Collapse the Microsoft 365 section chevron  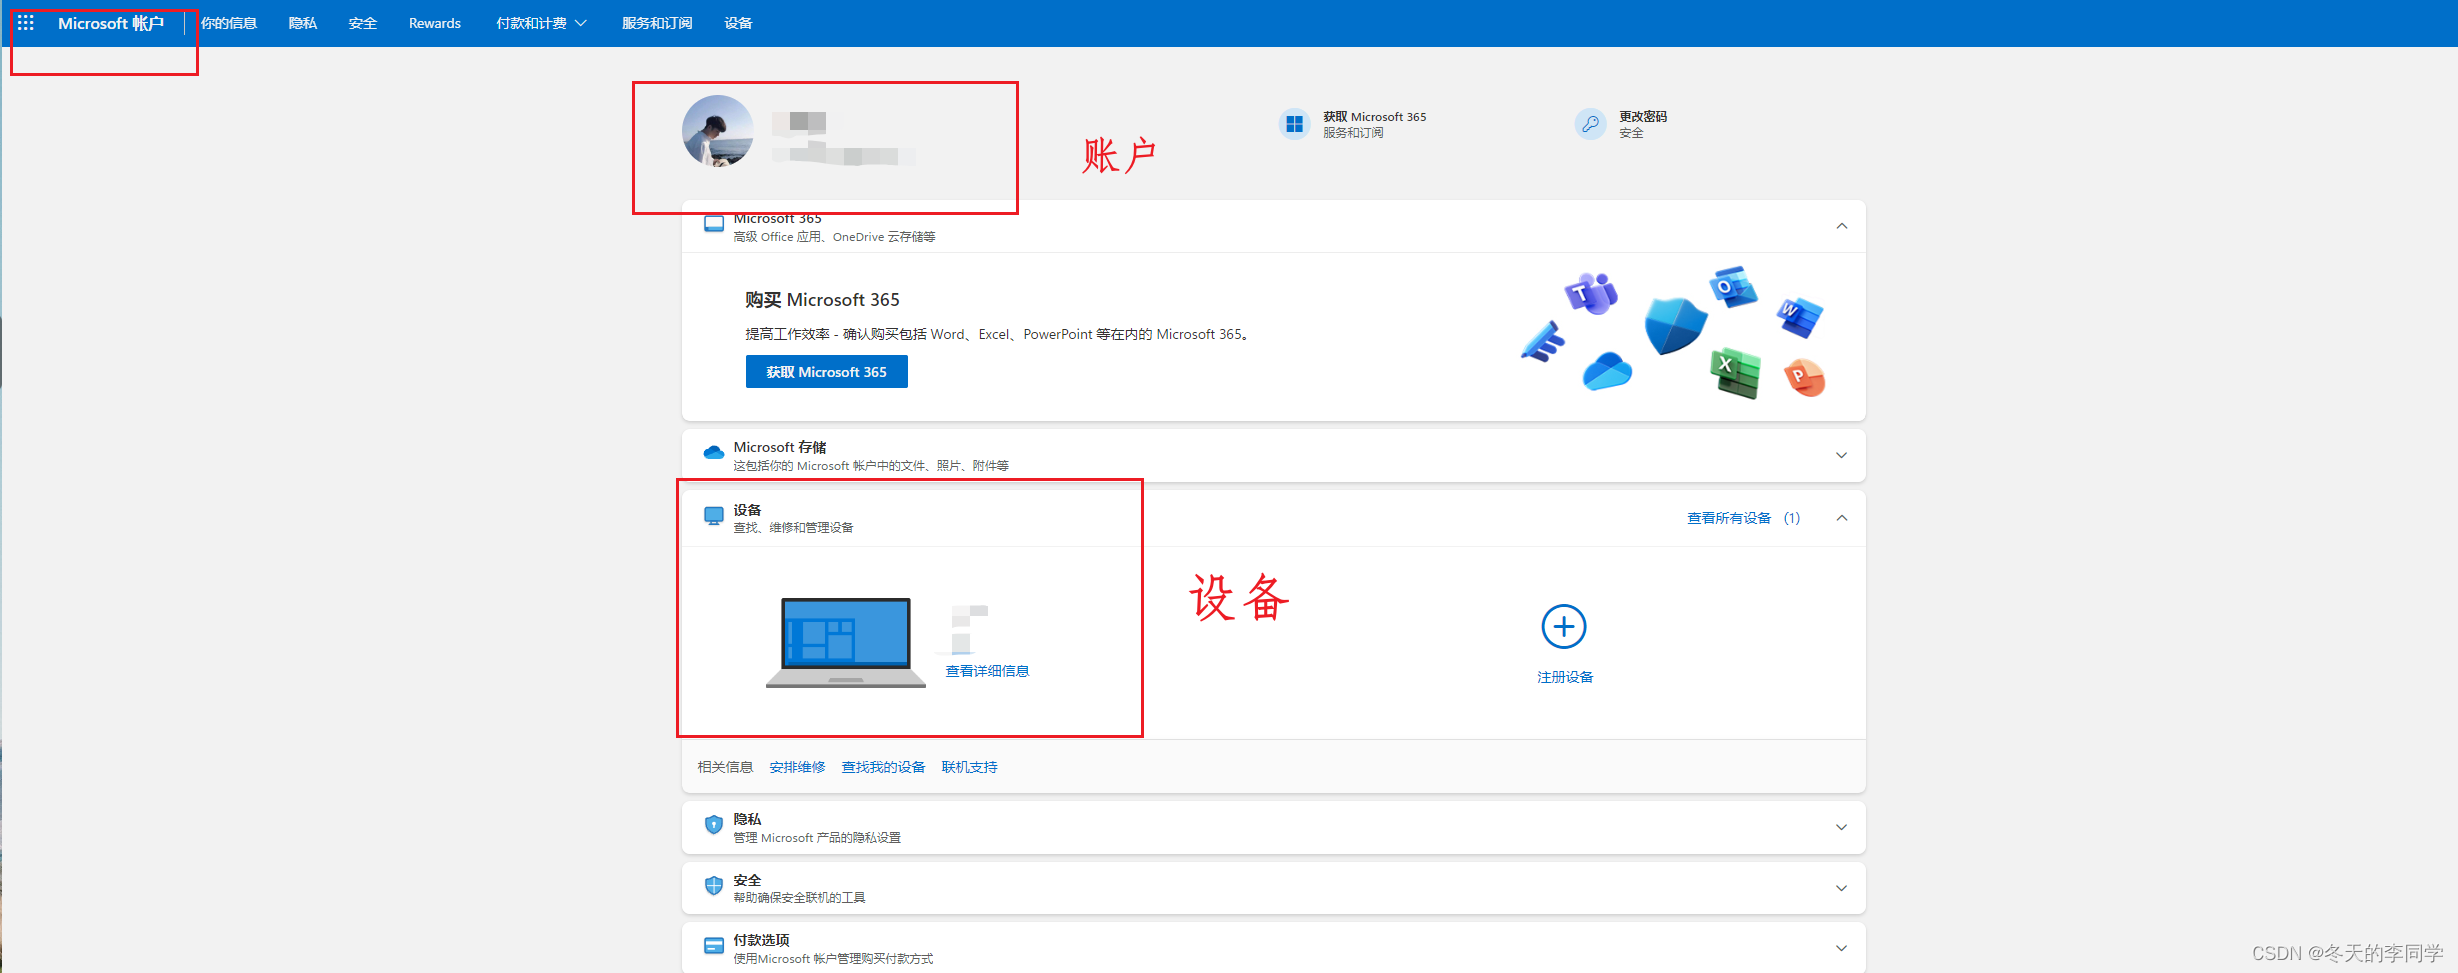1841,226
